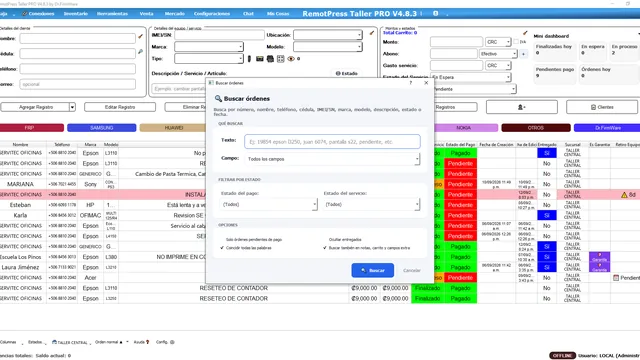Viewport: 640px width, 360px height.
Task: Cancel the Buscar órdenes dialog
Action: 411,270
